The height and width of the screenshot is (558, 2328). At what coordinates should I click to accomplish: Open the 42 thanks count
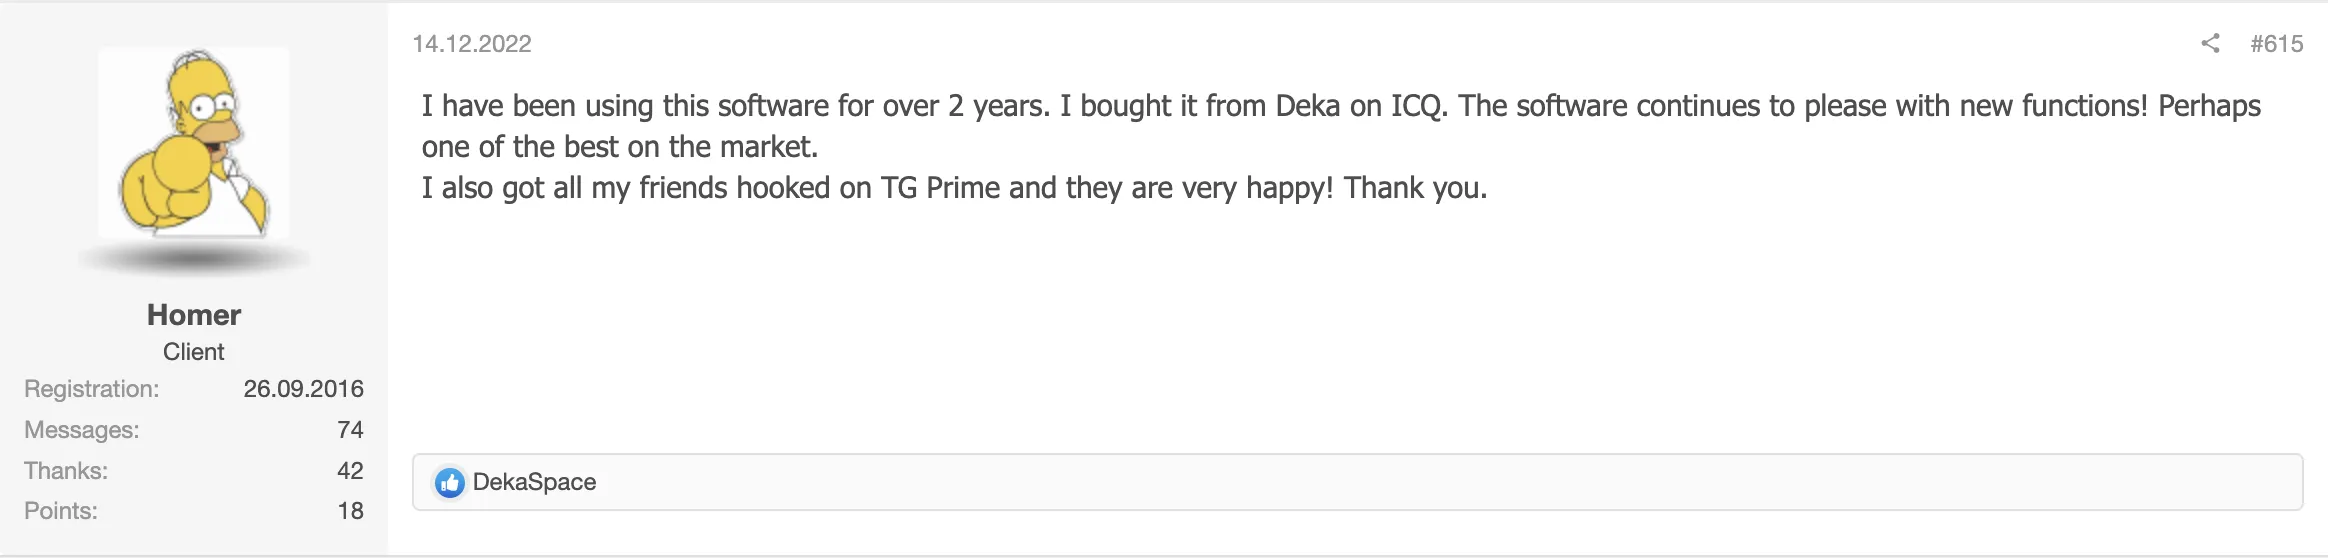[350, 471]
